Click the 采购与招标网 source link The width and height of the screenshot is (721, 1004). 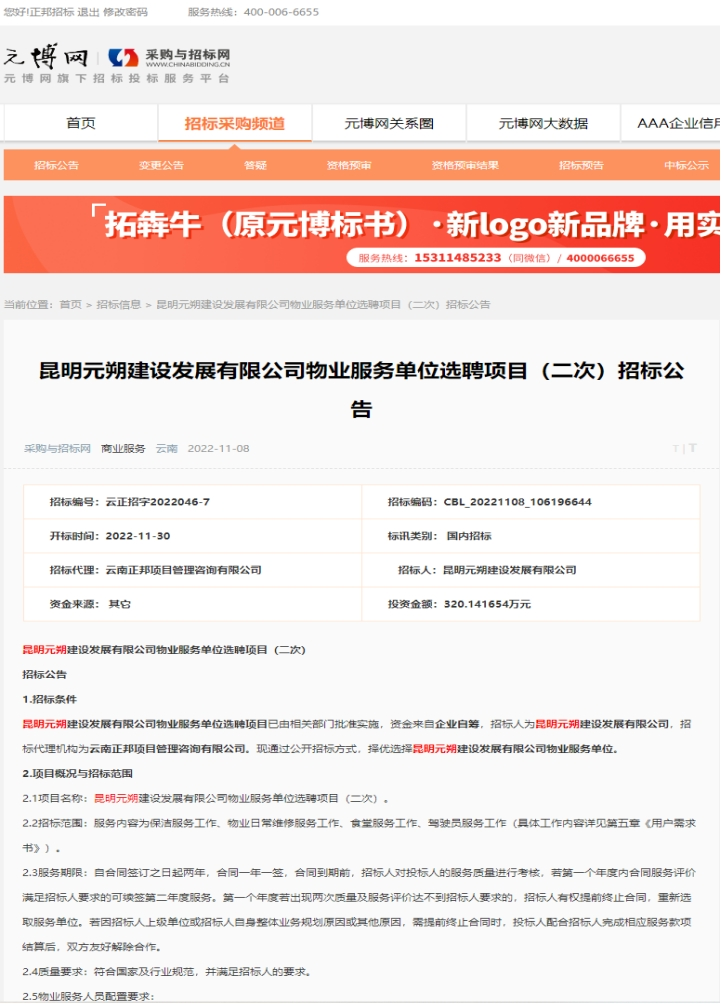click(x=57, y=449)
